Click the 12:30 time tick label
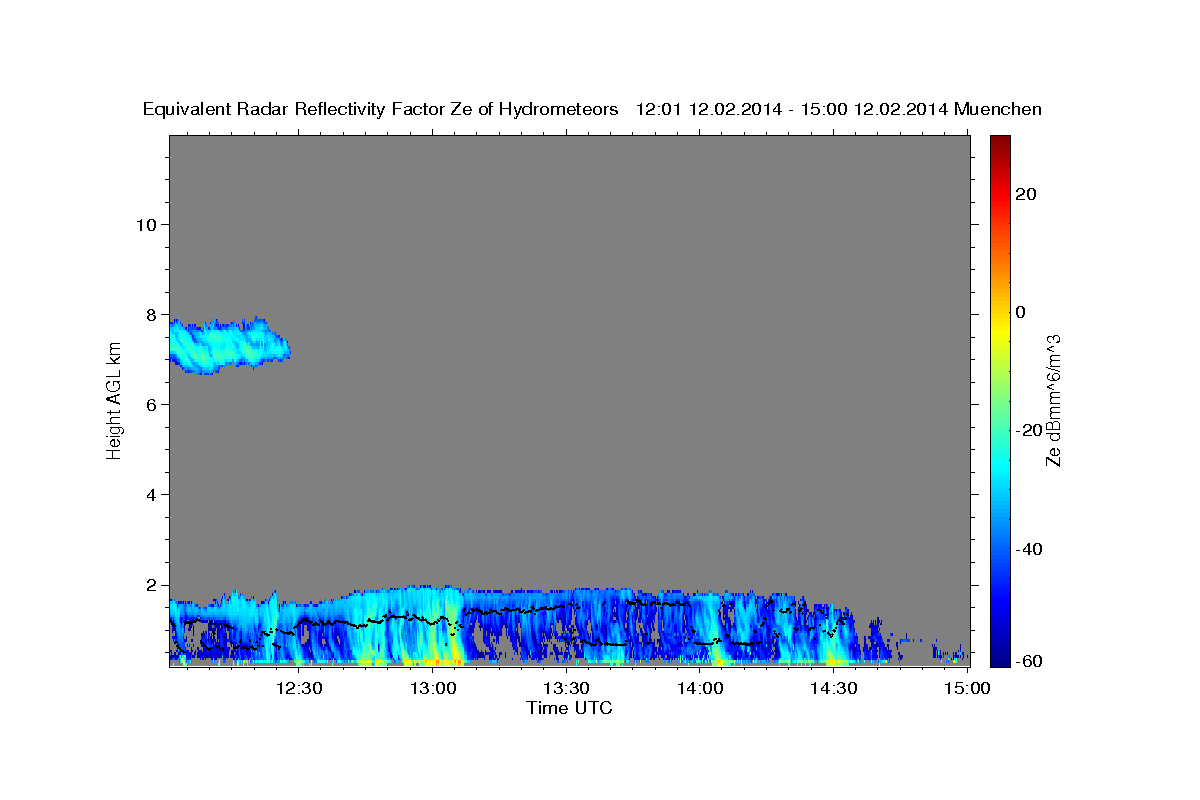Screen dimensions: 1200x800 coord(298,688)
